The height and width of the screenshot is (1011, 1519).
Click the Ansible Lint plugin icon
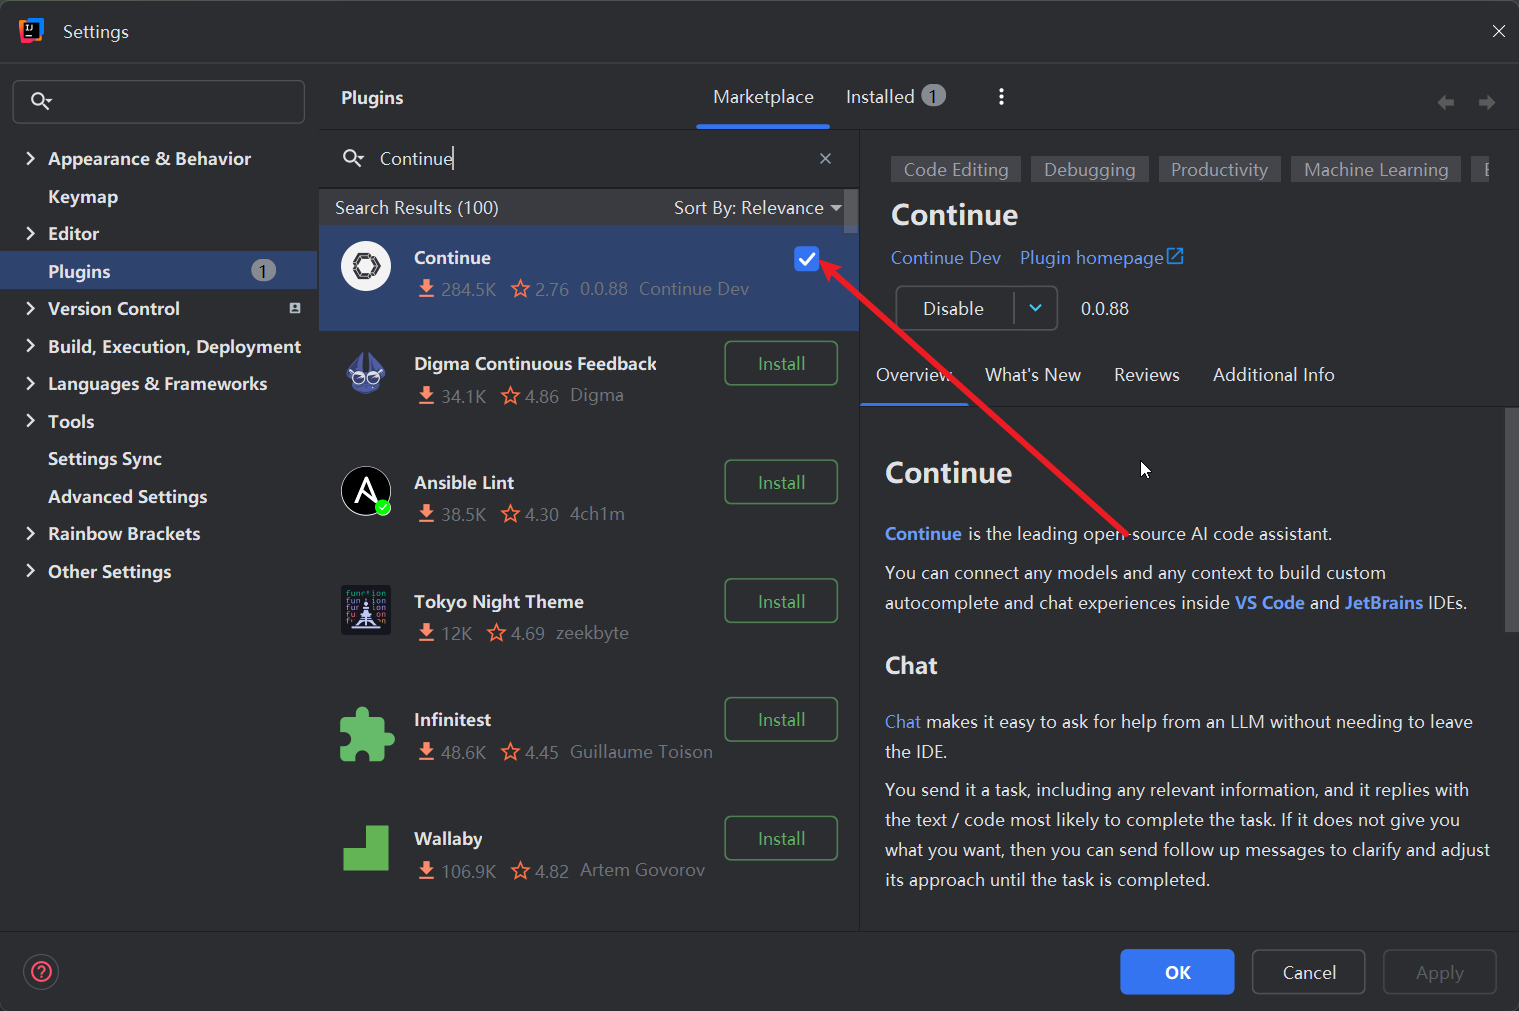(x=366, y=491)
